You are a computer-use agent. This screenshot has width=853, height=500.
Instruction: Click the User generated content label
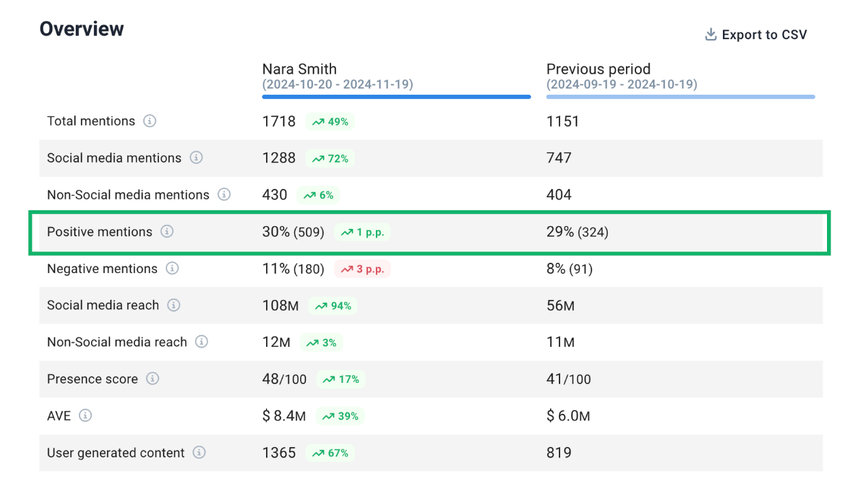coord(116,453)
